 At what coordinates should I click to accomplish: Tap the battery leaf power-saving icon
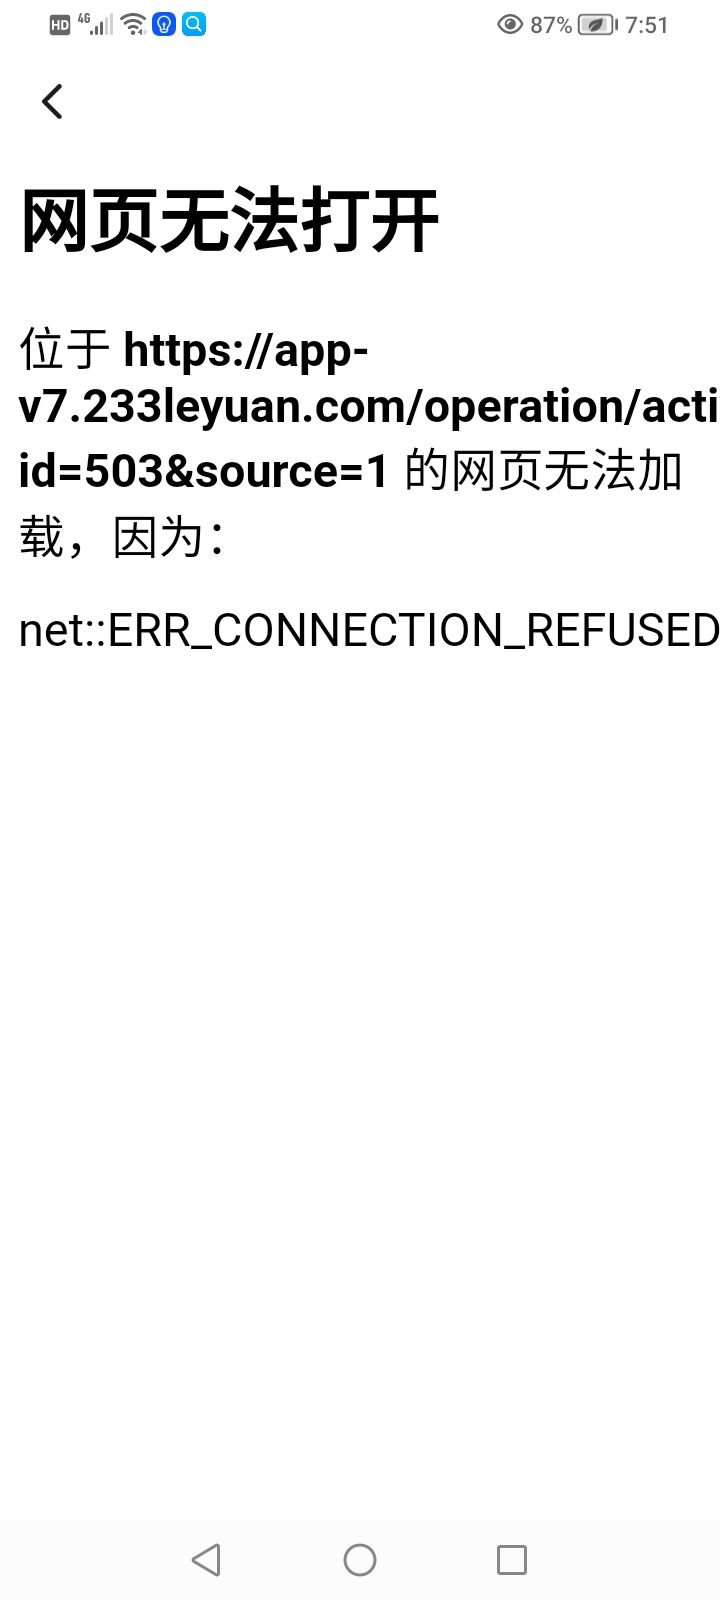point(597,25)
